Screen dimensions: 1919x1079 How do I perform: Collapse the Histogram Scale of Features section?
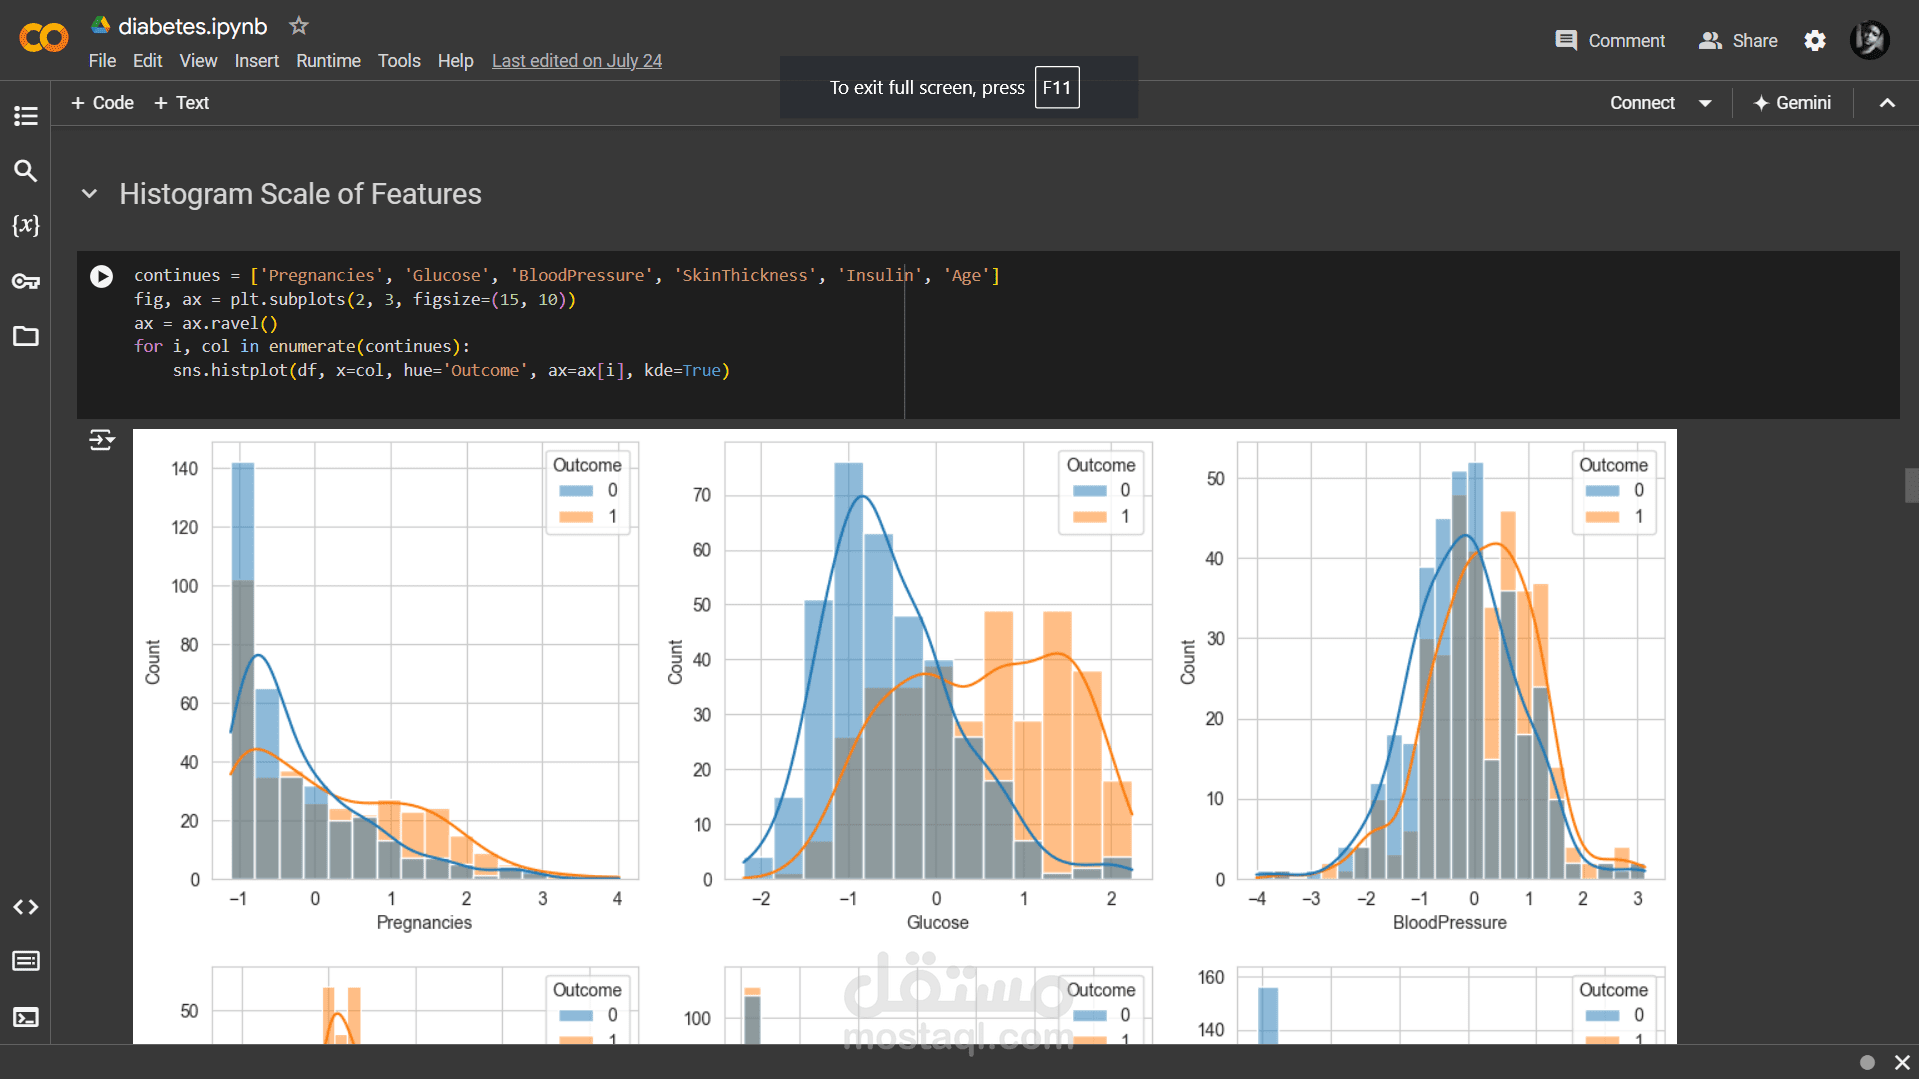click(x=90, y=194)
